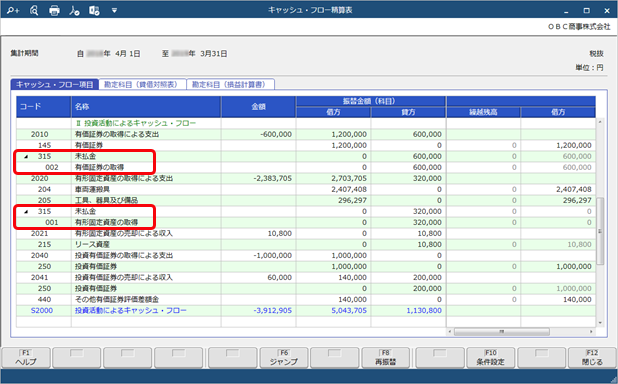The width and height of the screenshot is (618, 384).
Task: Select row 2010 有価証券の取得による支出
Action: click(x=306, y=134)
